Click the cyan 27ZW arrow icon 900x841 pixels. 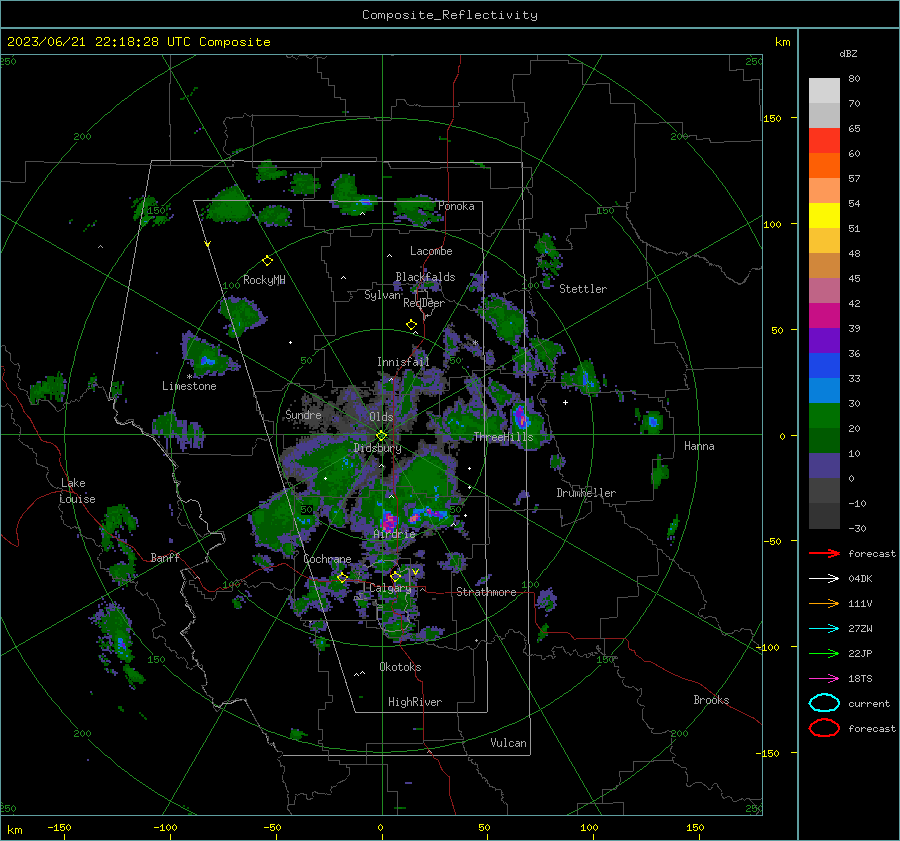(824, 629)
